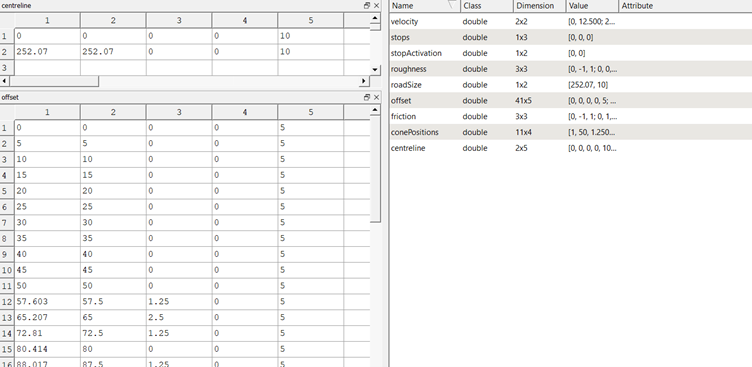Sort workspace by Attribute column header
This screenshot has height=367, width=752.
[x=685, y=6]
